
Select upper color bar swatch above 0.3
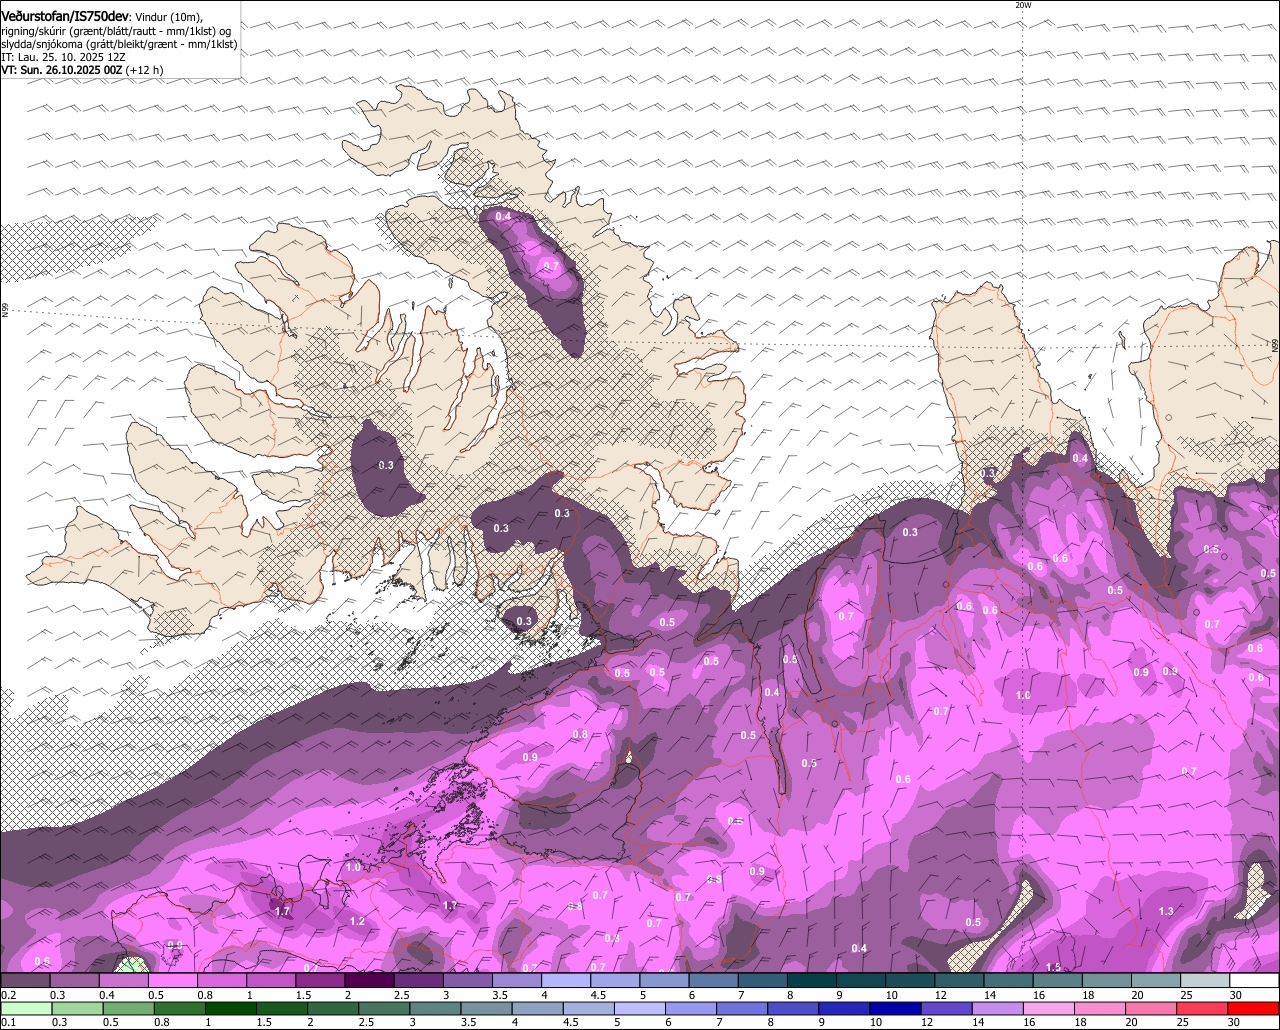click(74, 980)
